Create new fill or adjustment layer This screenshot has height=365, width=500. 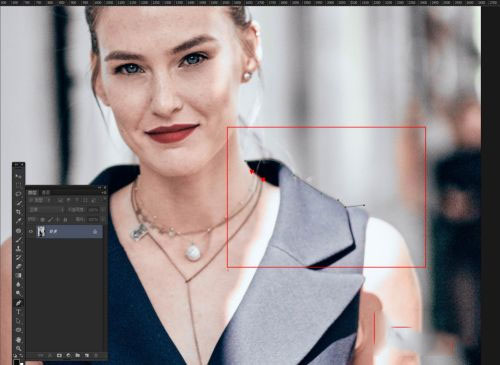click(x=68, y=355)
